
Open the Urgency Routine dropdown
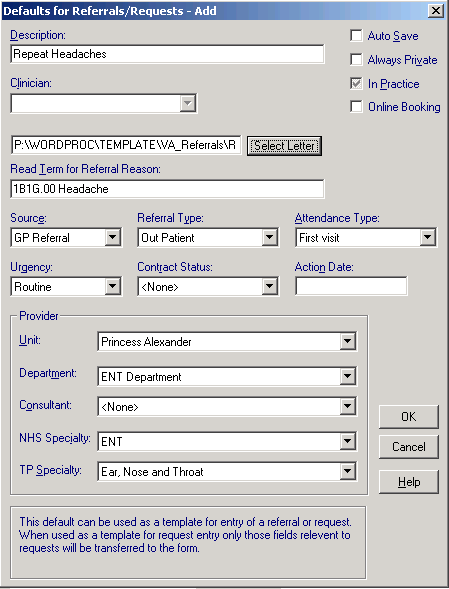[113, 287]
